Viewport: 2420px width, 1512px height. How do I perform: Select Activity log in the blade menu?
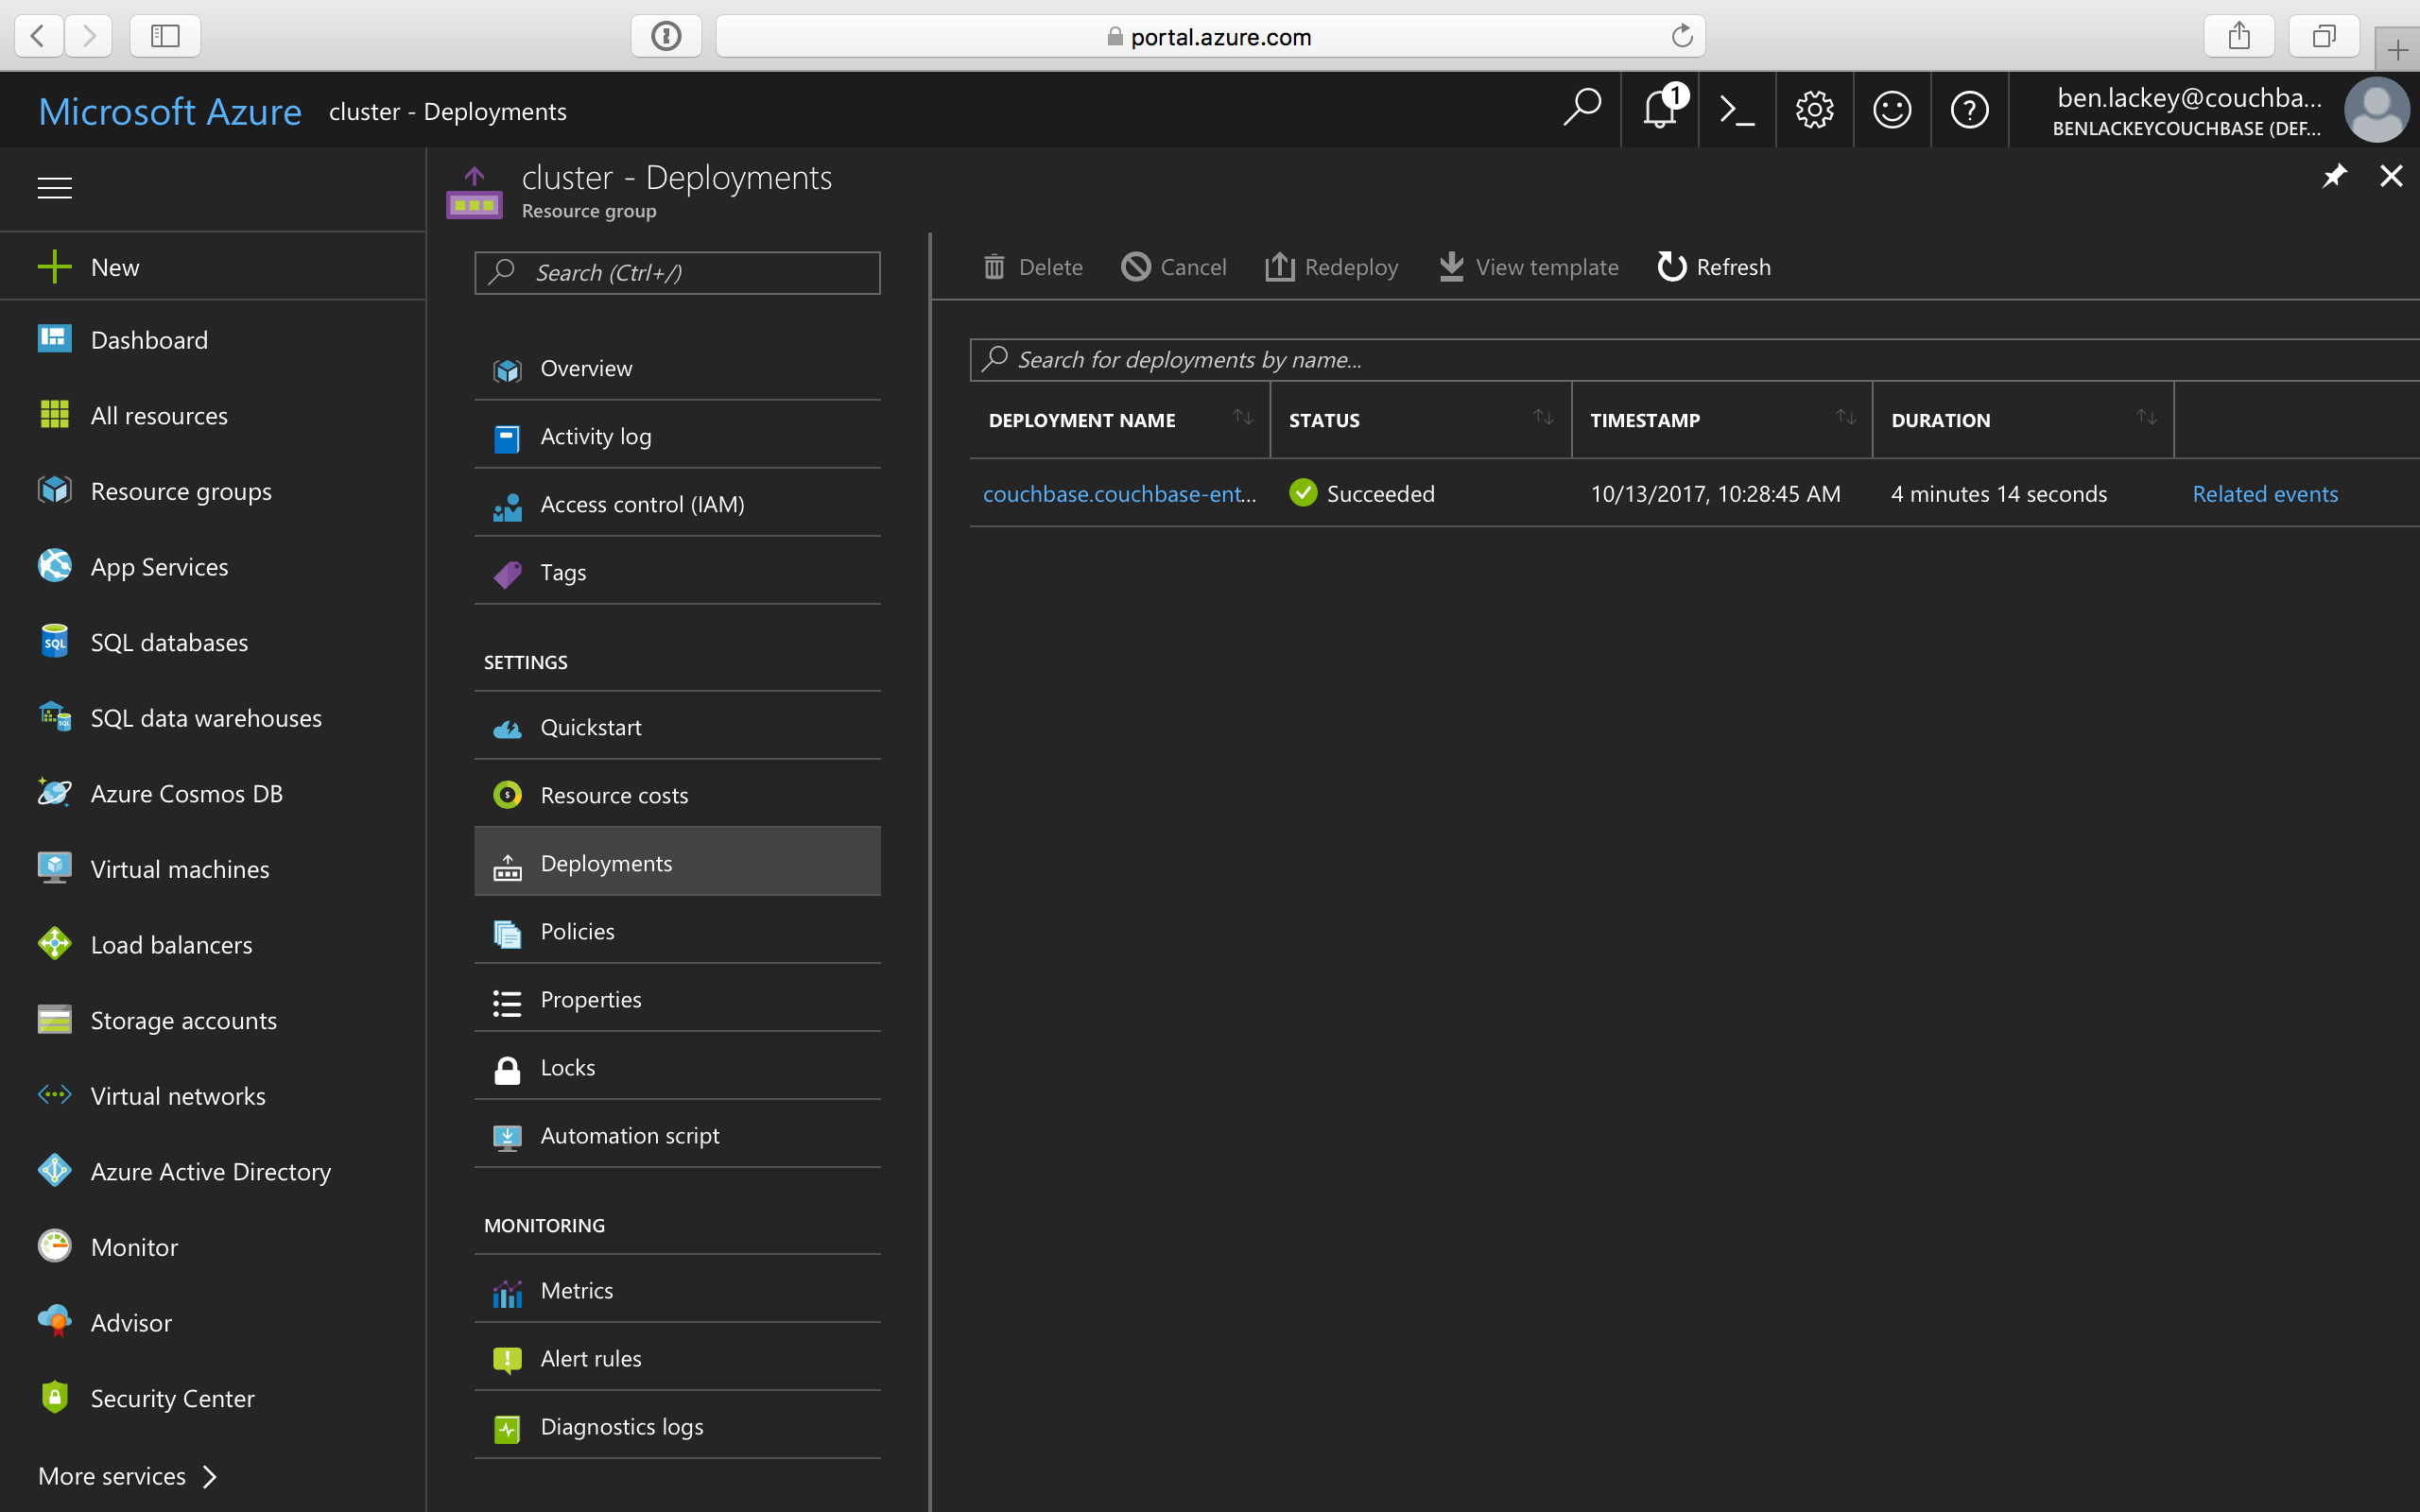pos(596,436)
